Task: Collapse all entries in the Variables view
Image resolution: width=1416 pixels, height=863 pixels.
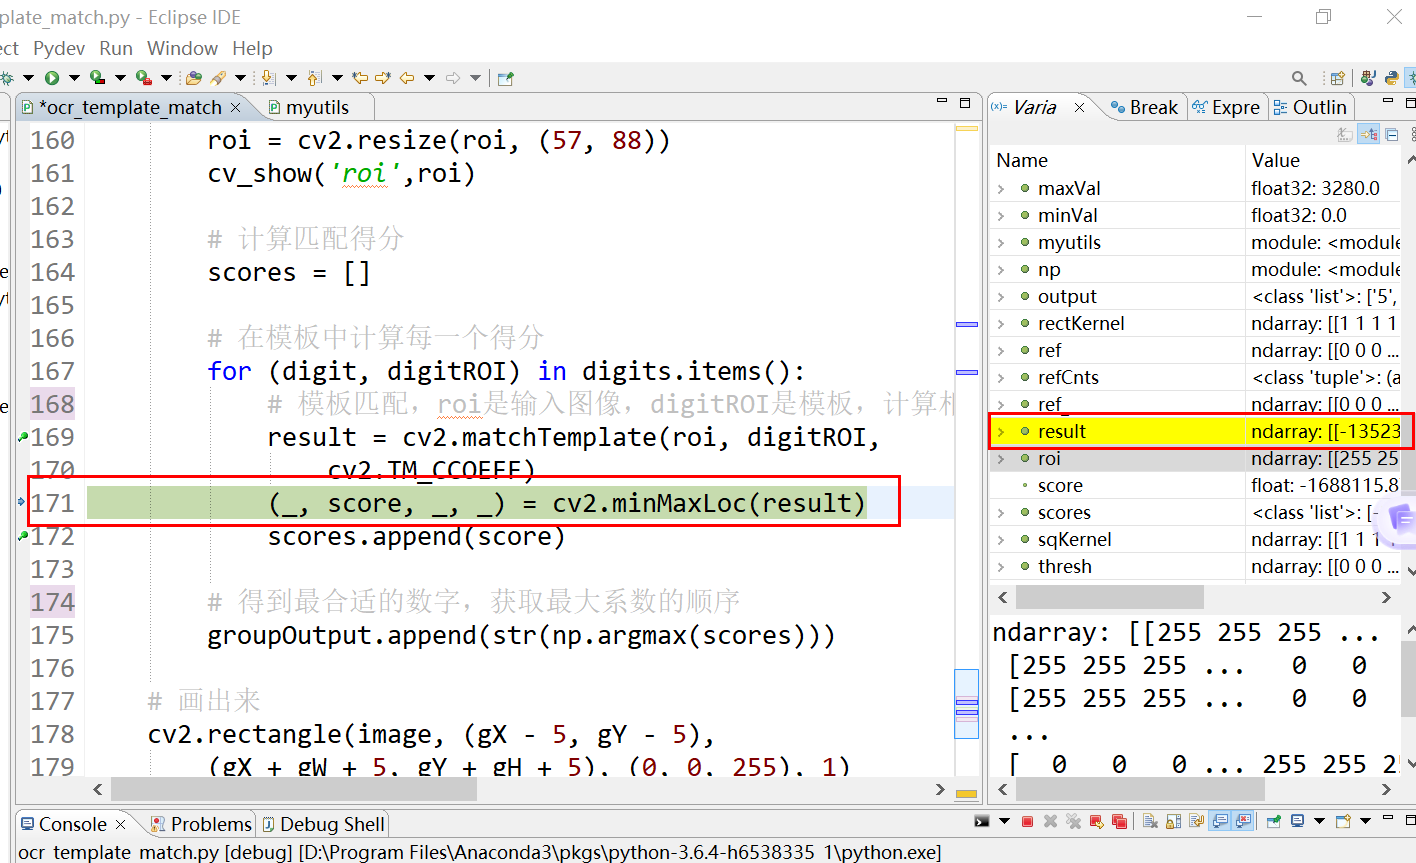Action: [x=1391, y=134]
